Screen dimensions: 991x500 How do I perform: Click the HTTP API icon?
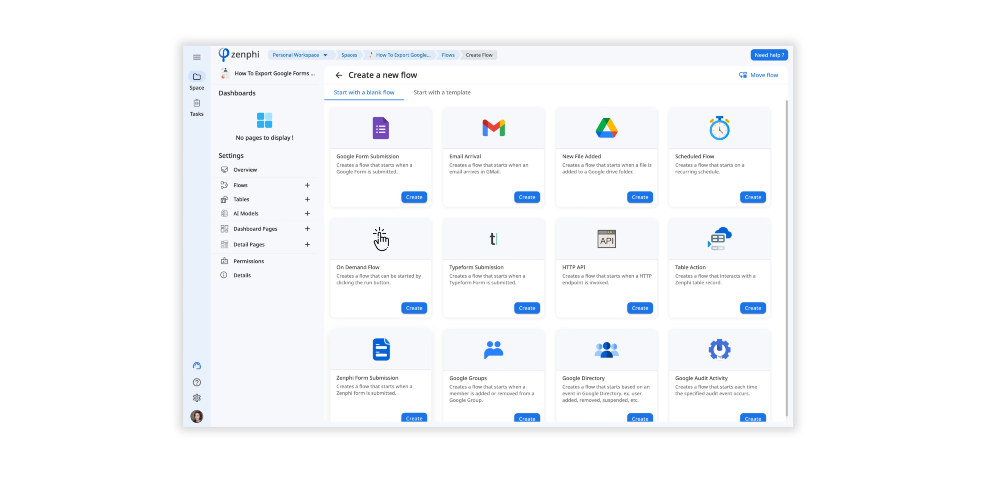pos(606,239)
